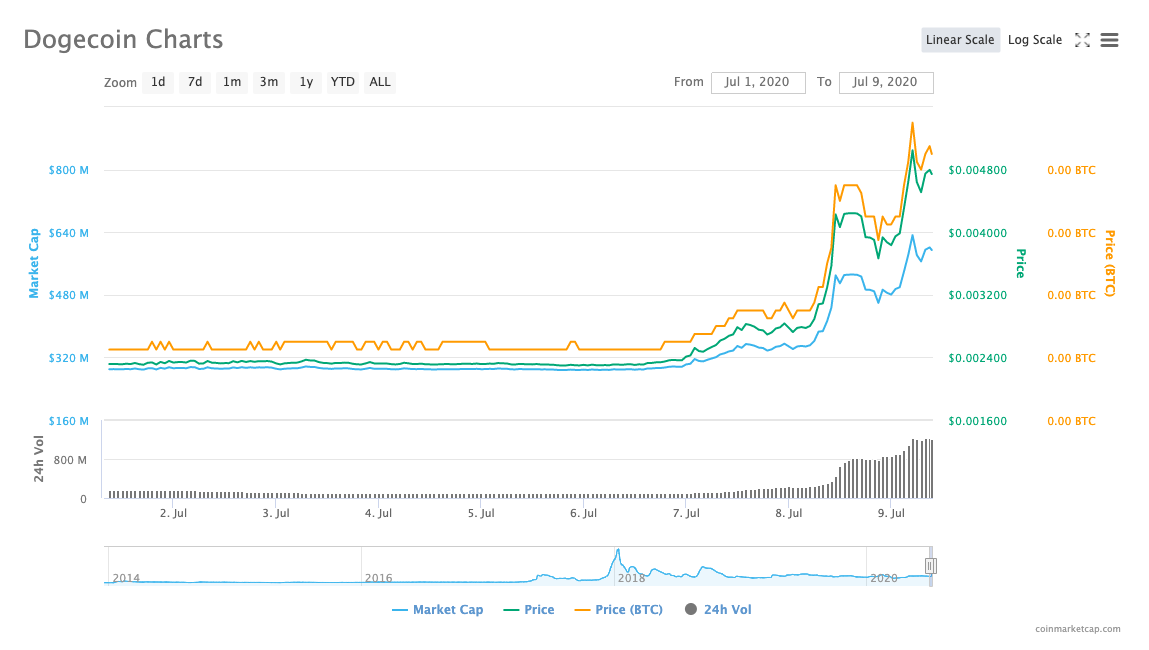
Task: Click the $0.001600 price axis label
Action: tap(978, 421)
